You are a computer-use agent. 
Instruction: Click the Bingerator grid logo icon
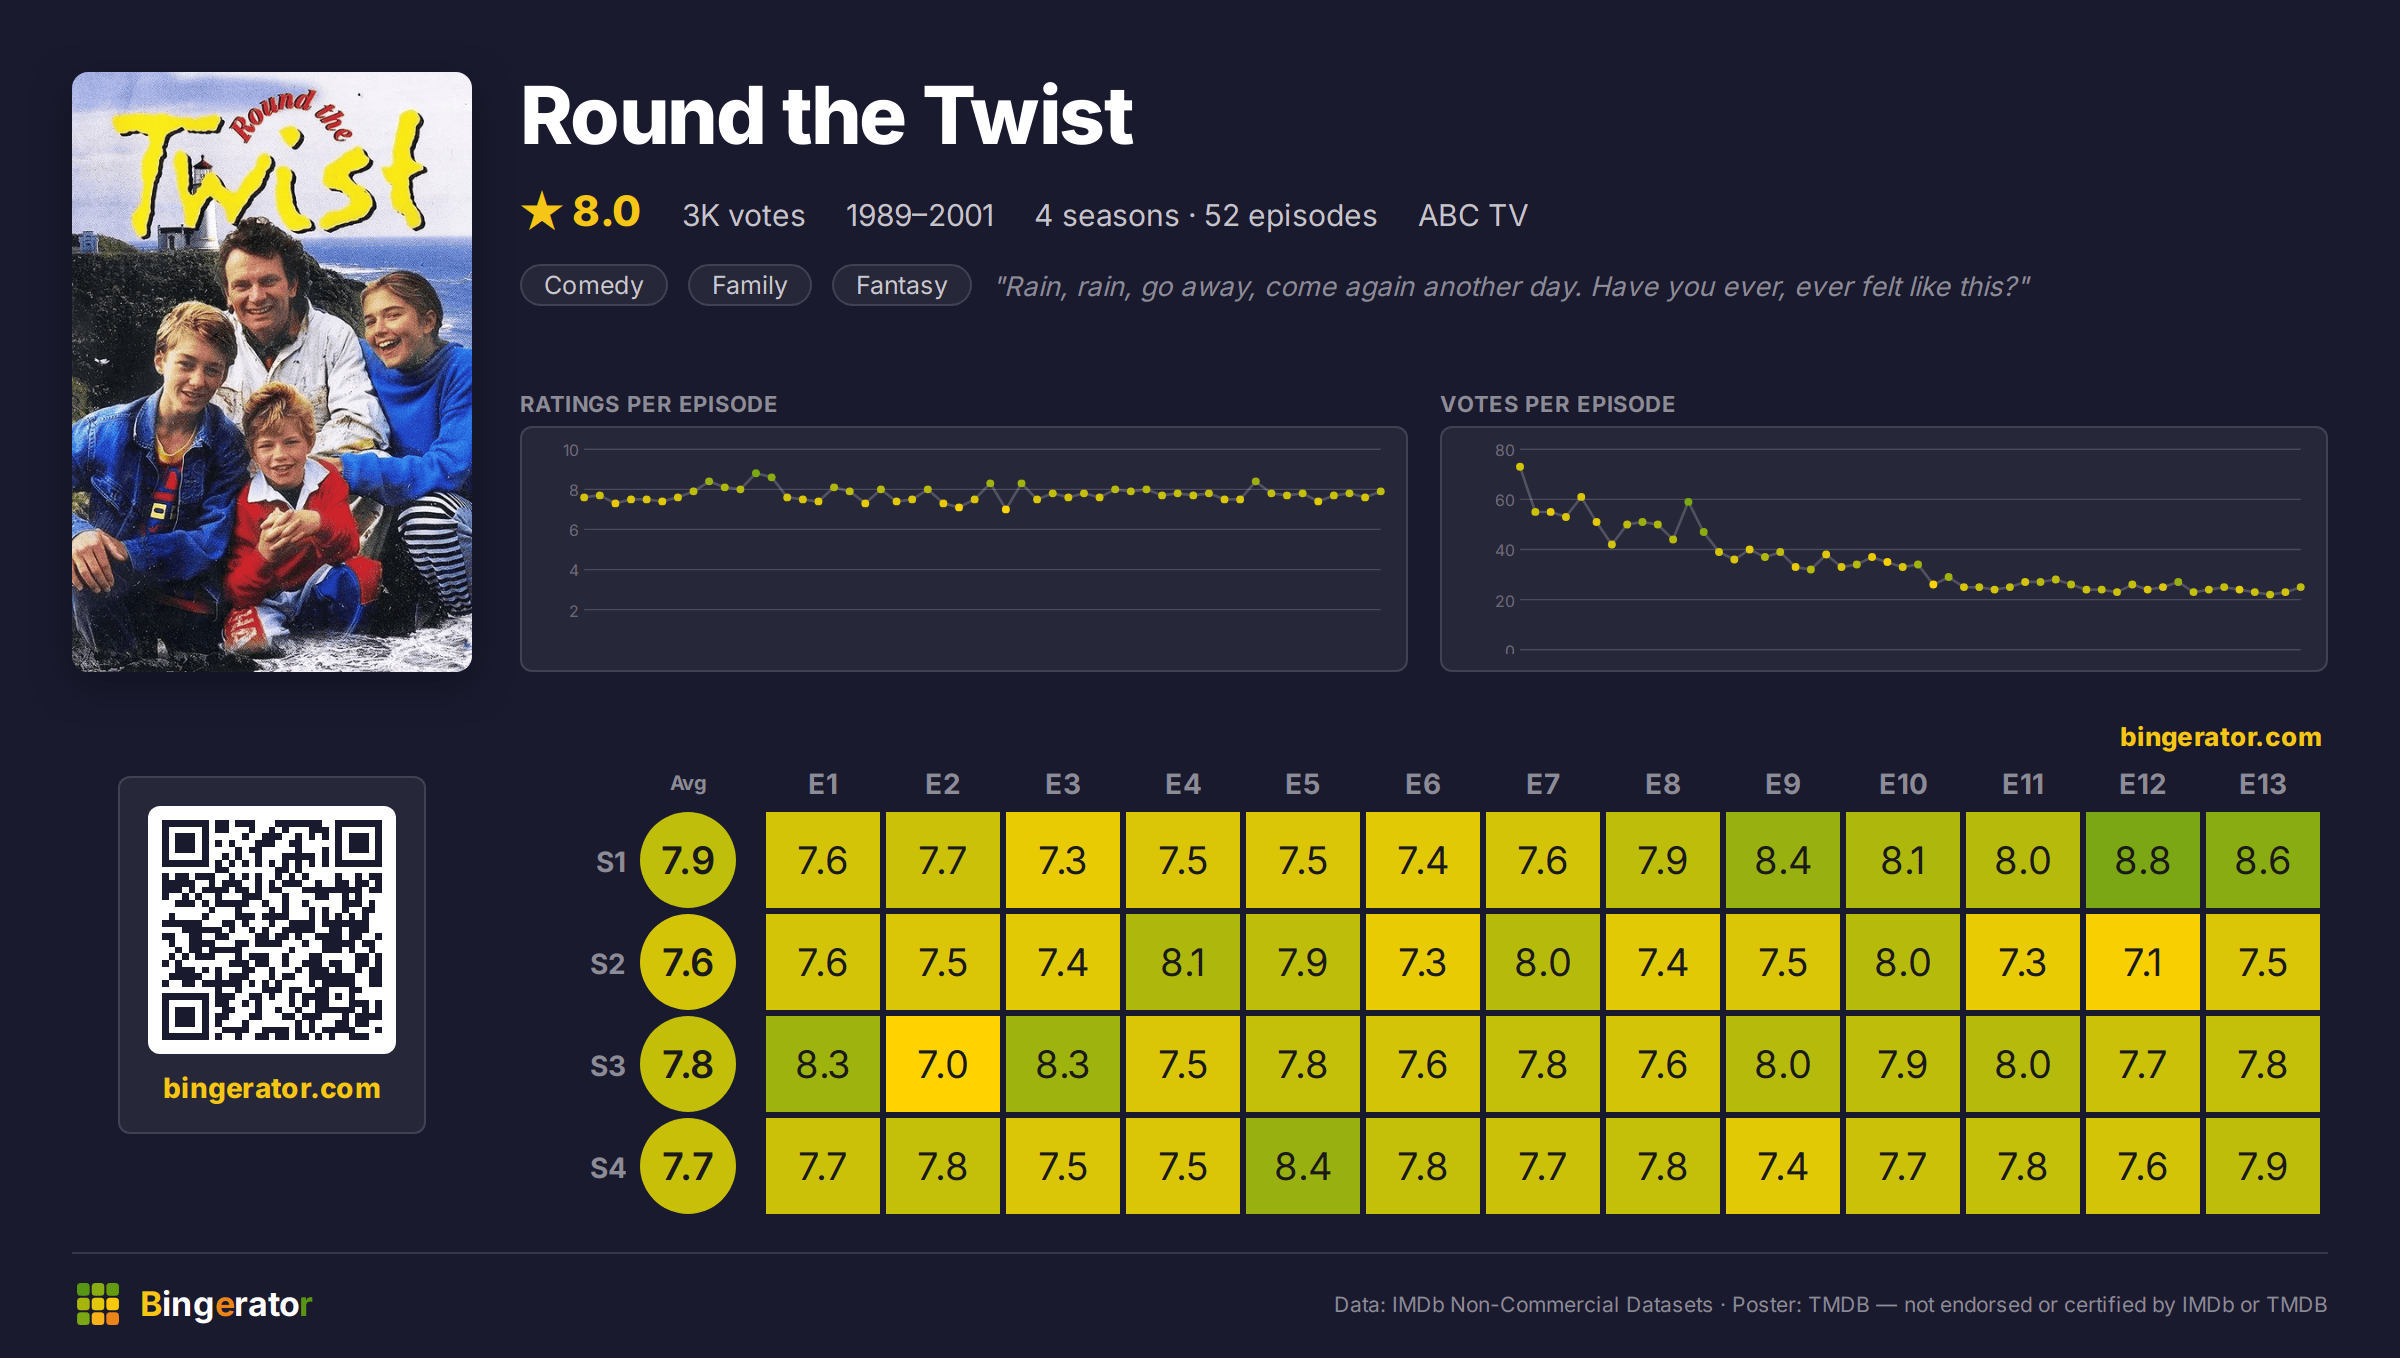pyautogui.click(x=98, y=1304)
